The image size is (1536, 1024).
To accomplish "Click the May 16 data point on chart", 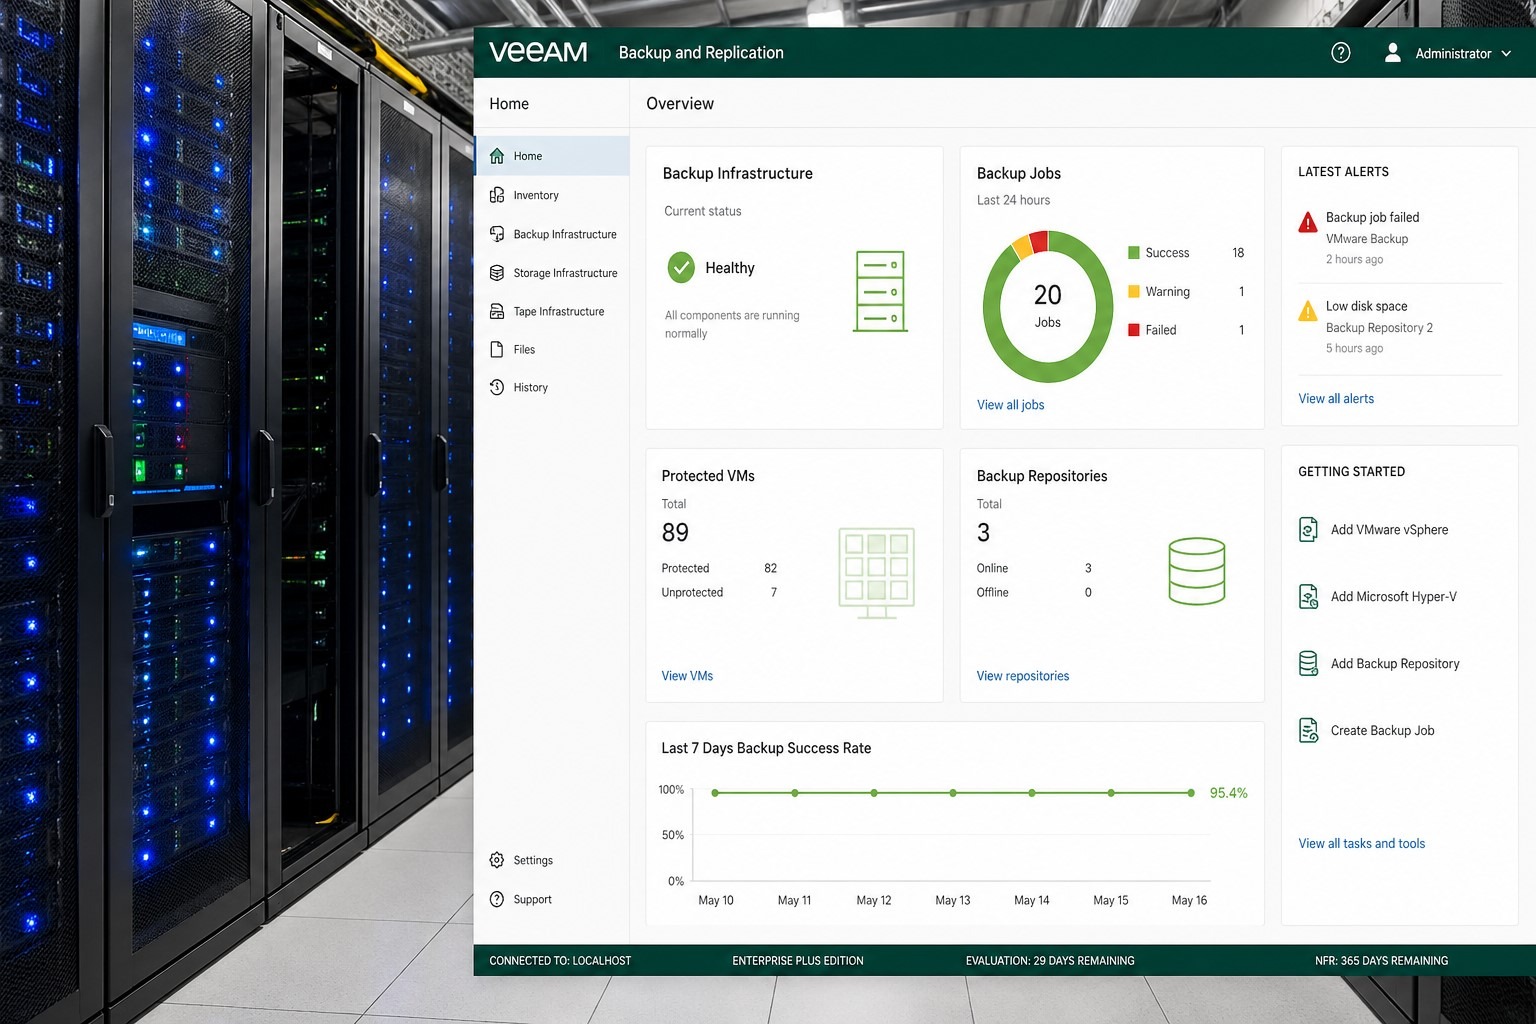I will pos(1191,793).
